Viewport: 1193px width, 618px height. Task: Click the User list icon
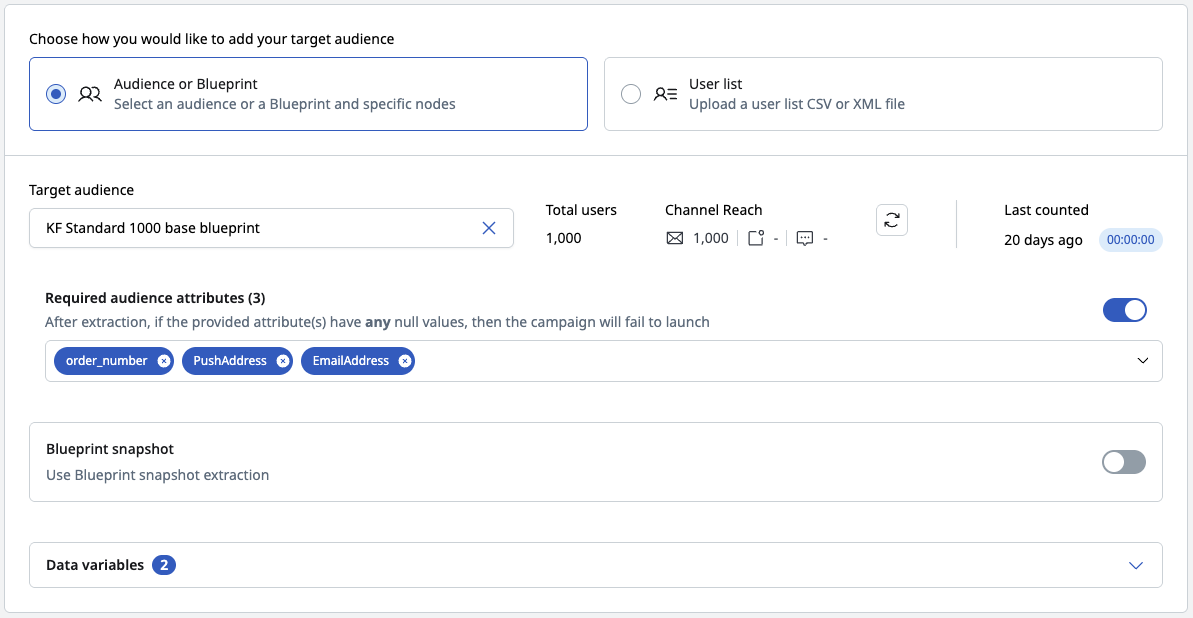665,94
